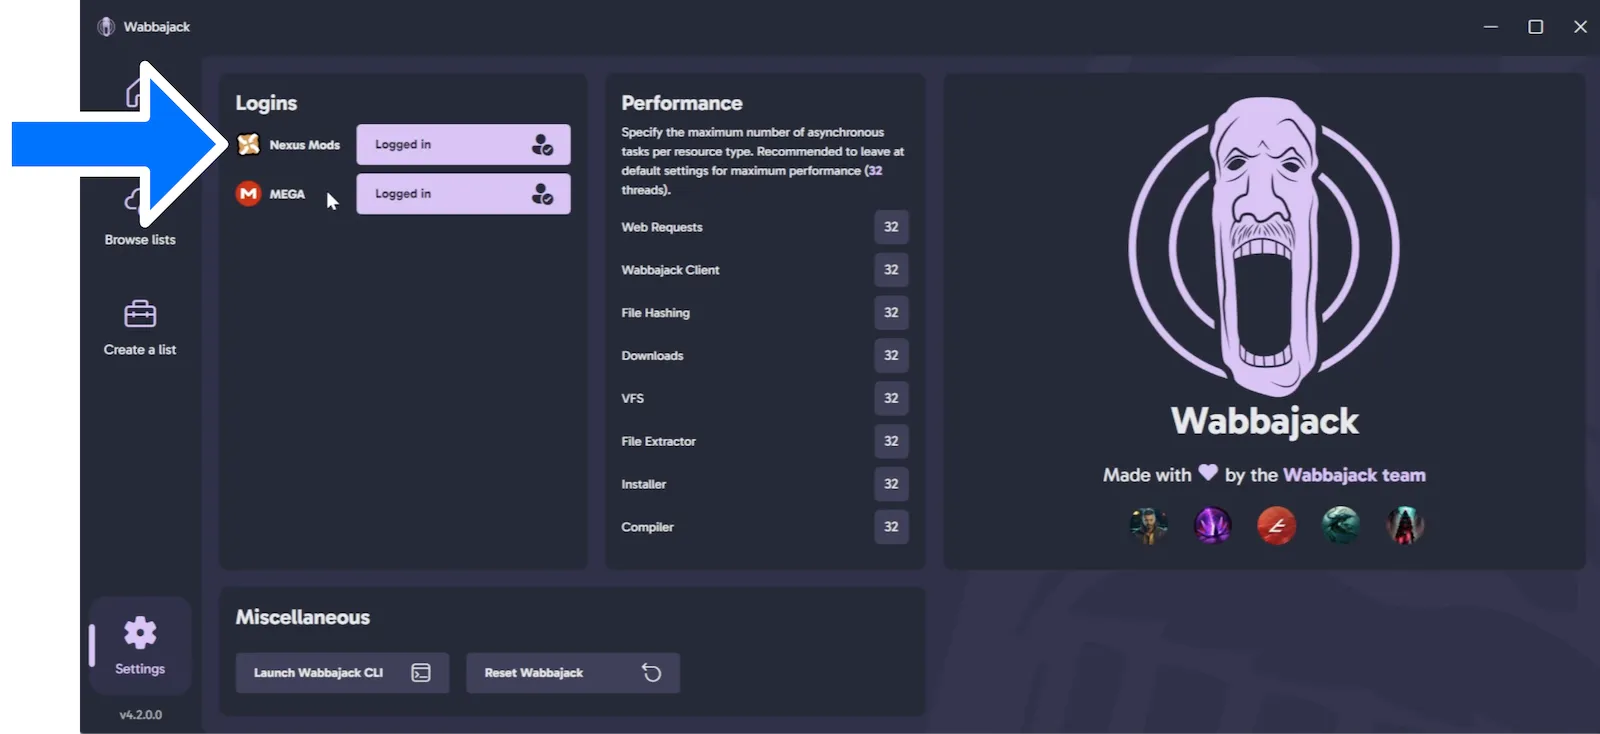Click the Nexus Mods logo icon
The width and height of the screenshot is (1600, 734).
[x=248, y=145]
